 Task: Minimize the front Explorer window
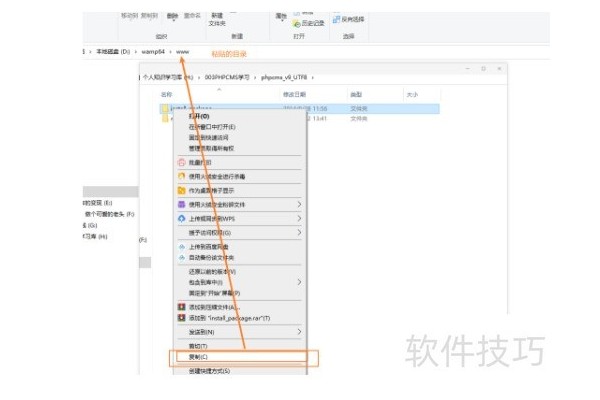click(468, 69)
